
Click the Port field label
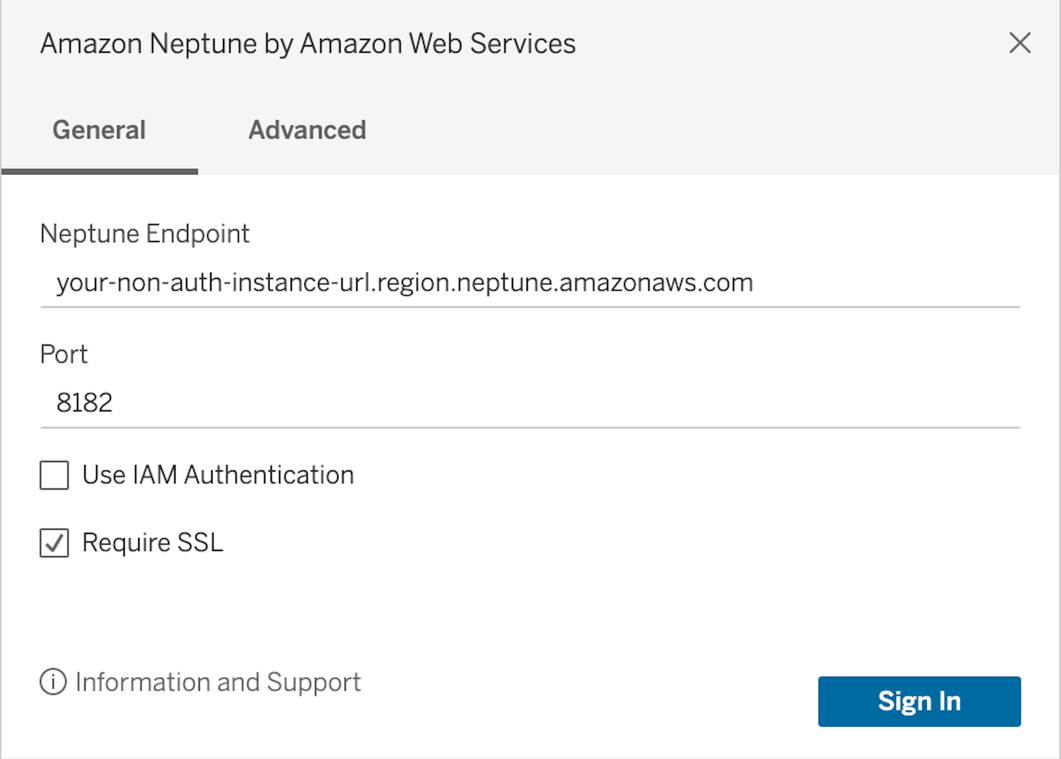point(64,354)
